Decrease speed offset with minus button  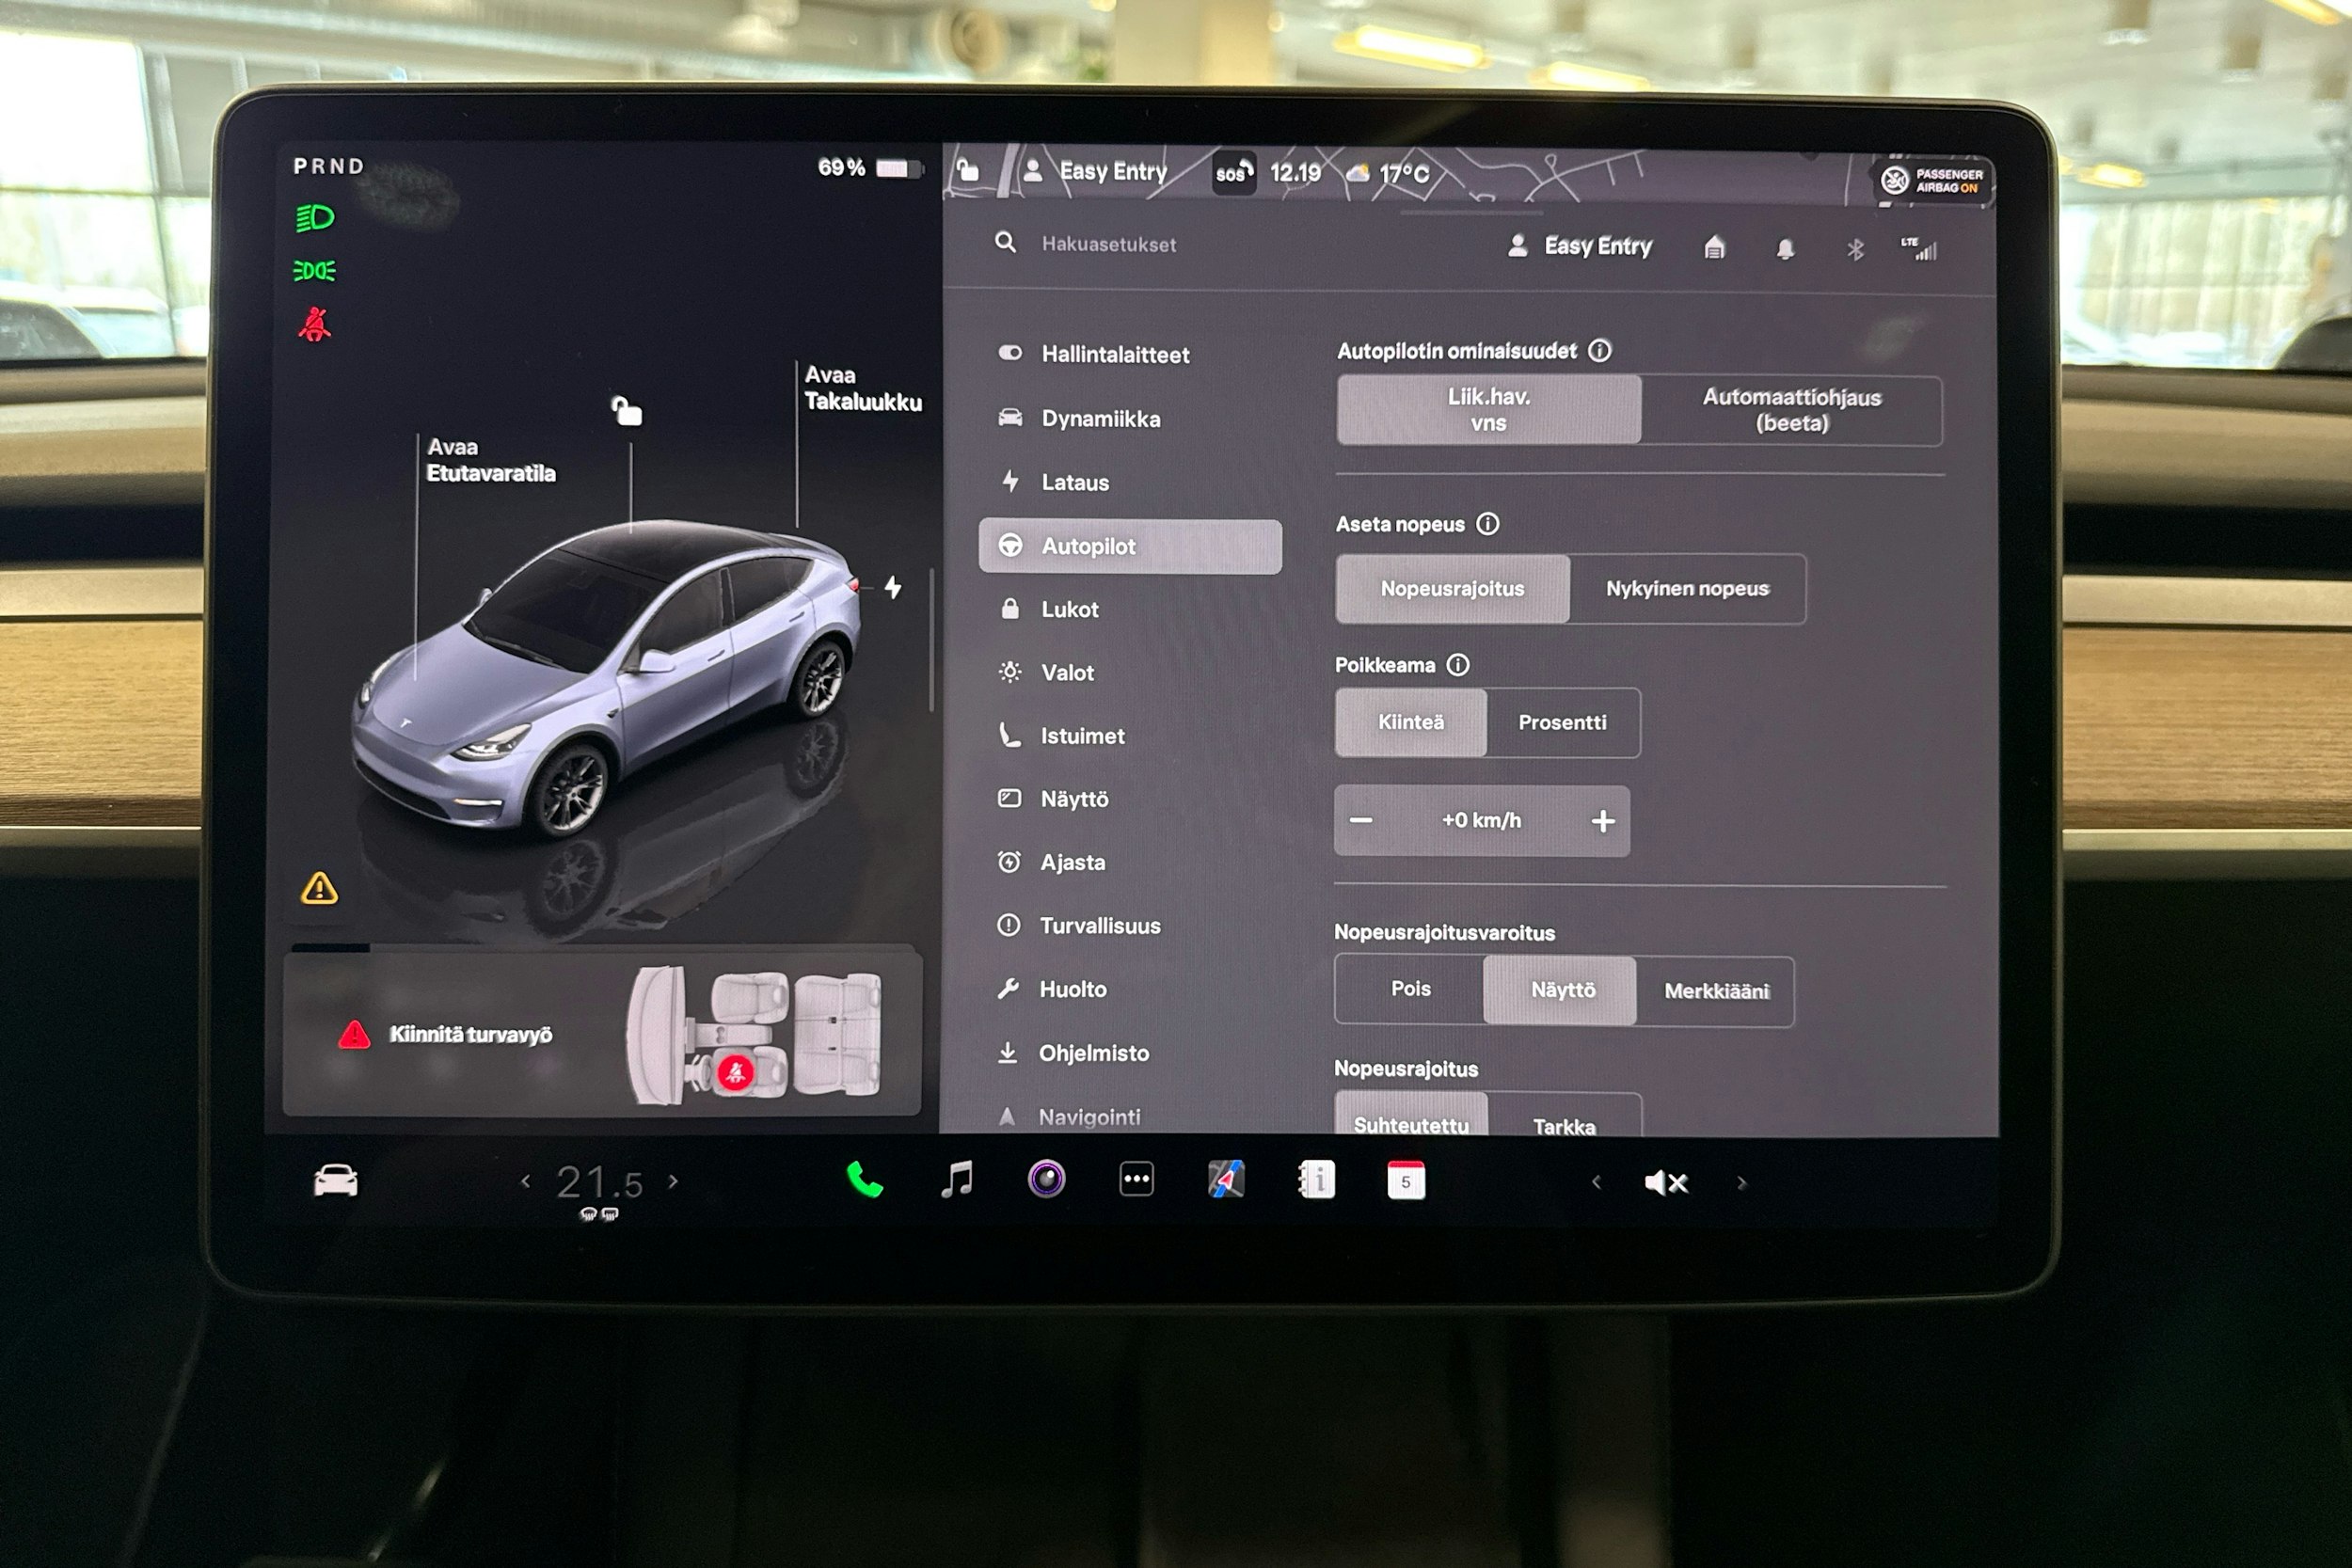coord(1360,821)
